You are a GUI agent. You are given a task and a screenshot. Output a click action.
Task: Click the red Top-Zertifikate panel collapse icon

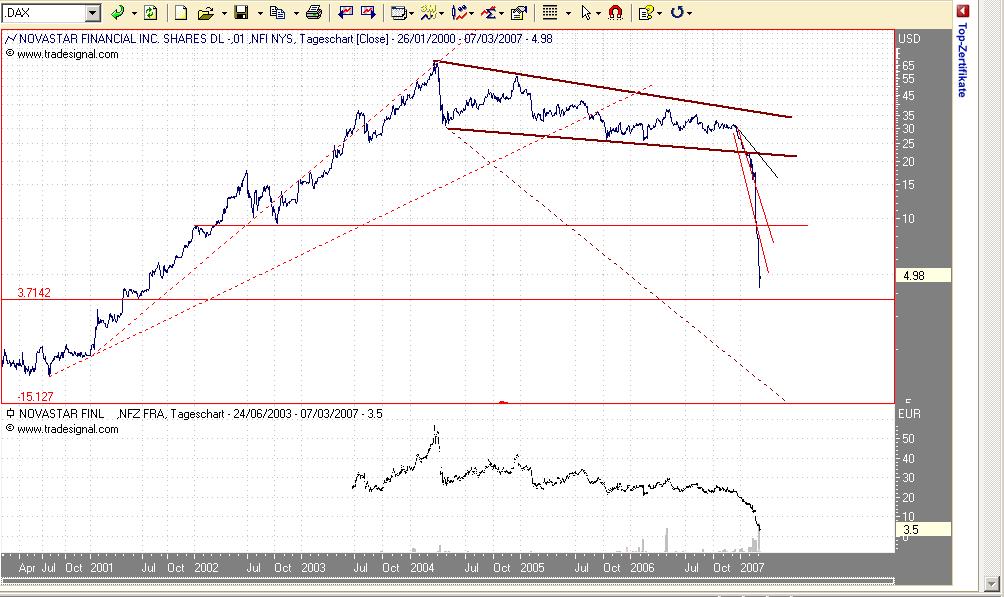tap(962, 11)
